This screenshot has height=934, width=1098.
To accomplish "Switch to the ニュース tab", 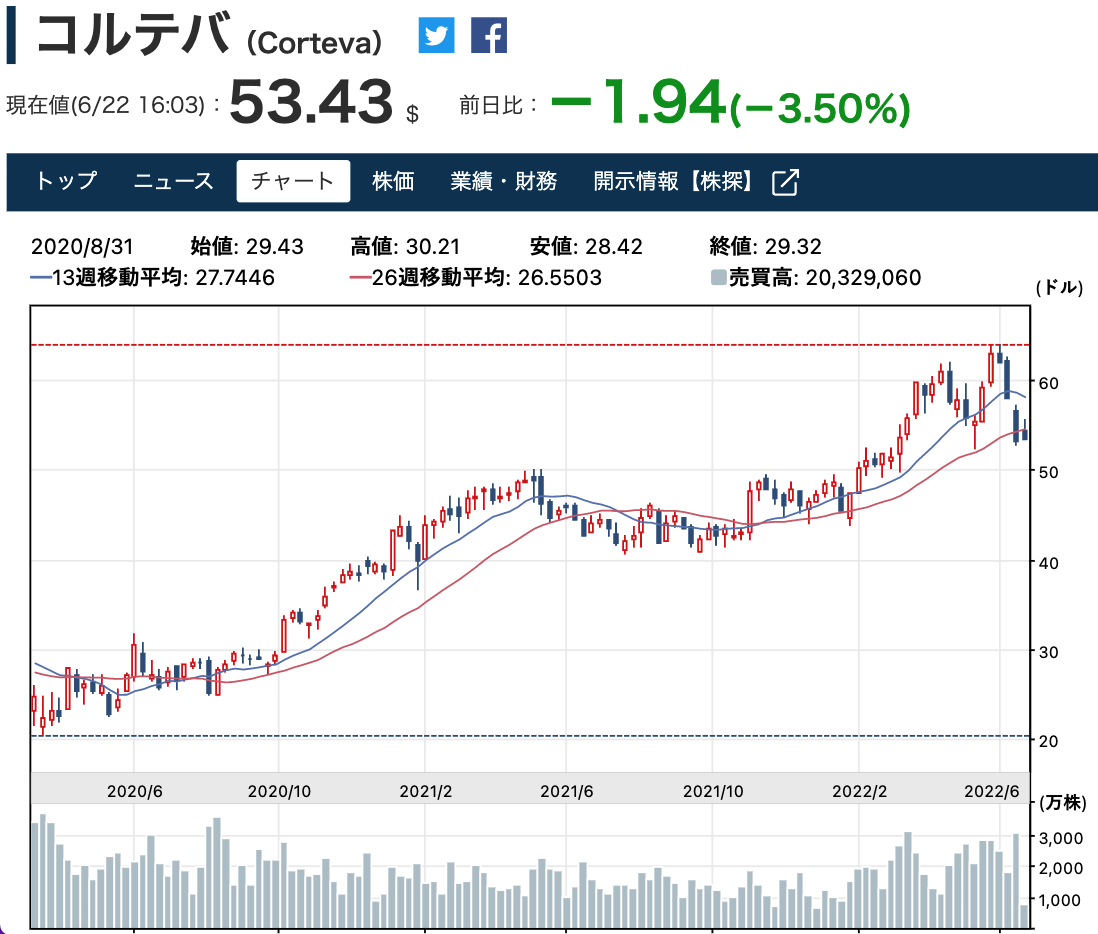I will pos(173,181).
